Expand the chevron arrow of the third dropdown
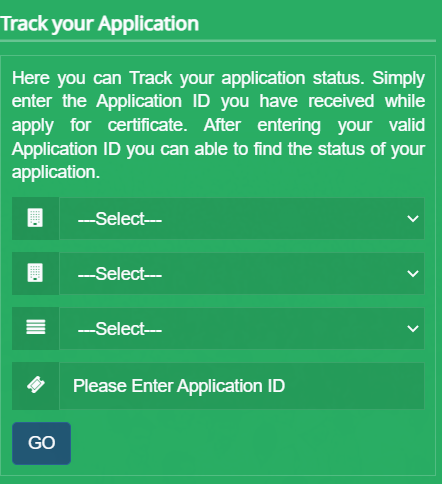 (x=413, y=329)
